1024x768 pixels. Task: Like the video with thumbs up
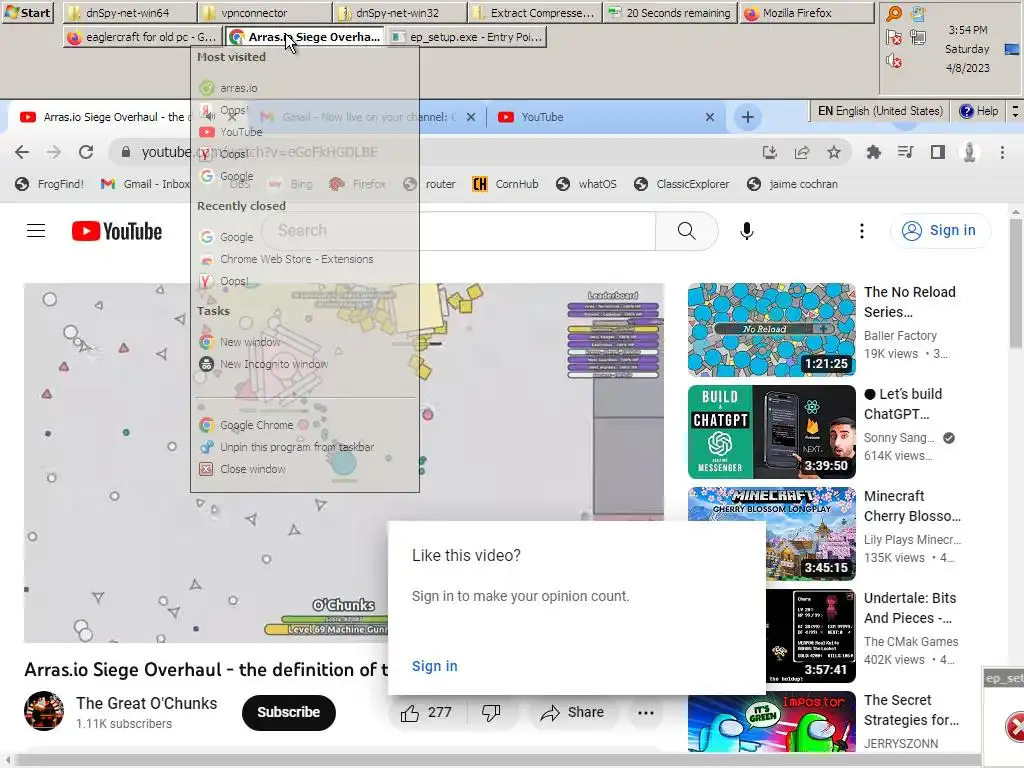426,712
